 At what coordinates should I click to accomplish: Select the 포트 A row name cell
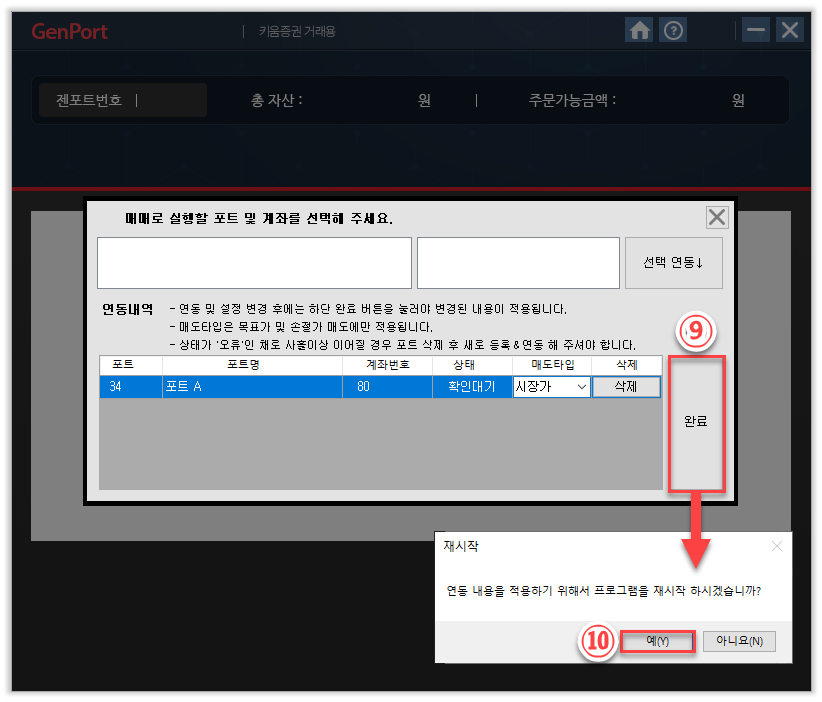click(252, 387)
